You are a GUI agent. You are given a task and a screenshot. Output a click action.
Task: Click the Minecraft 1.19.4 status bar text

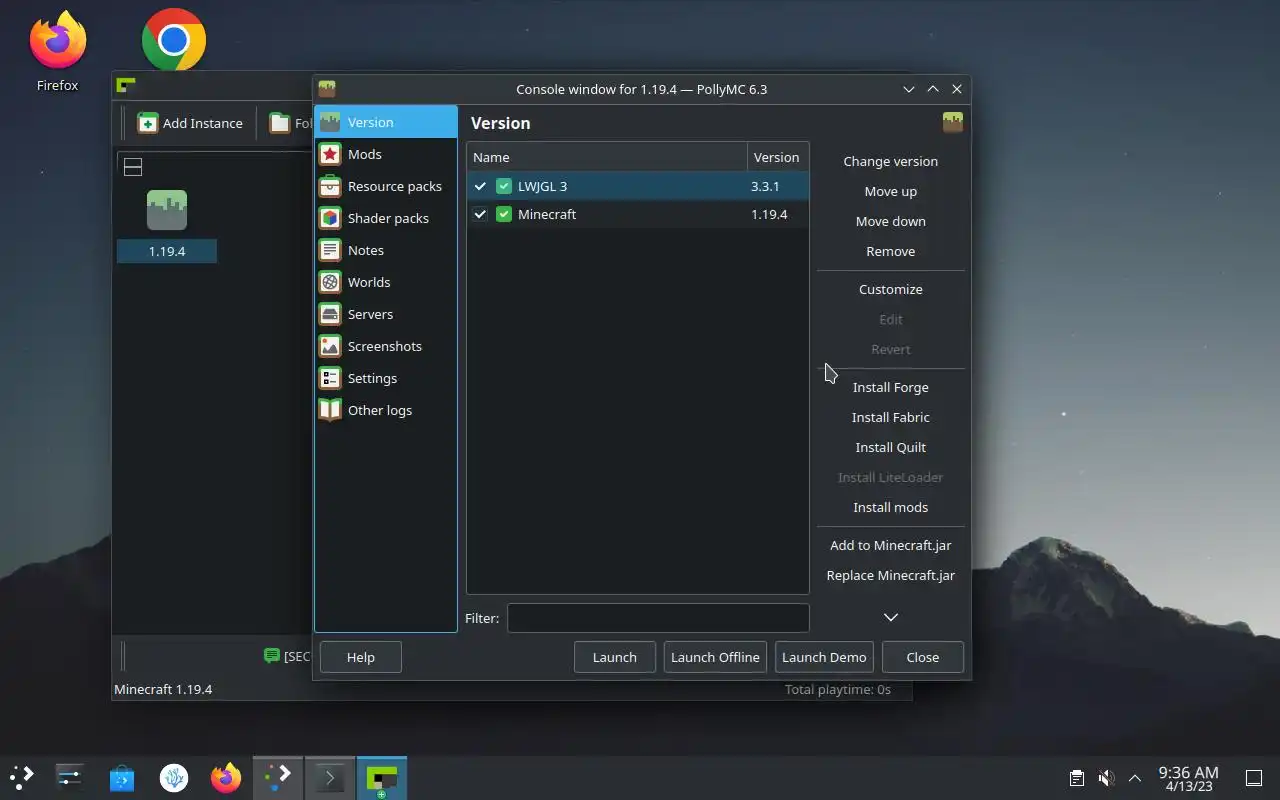tap(163, 689)
